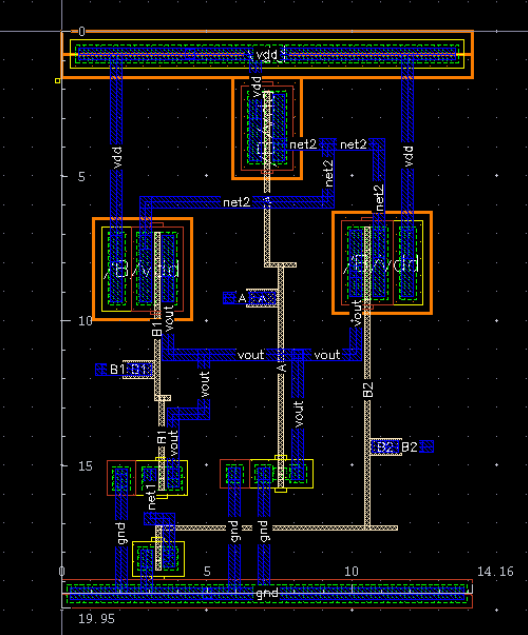Select the B1 pin label on the left stub

click(x=117, y=369)
